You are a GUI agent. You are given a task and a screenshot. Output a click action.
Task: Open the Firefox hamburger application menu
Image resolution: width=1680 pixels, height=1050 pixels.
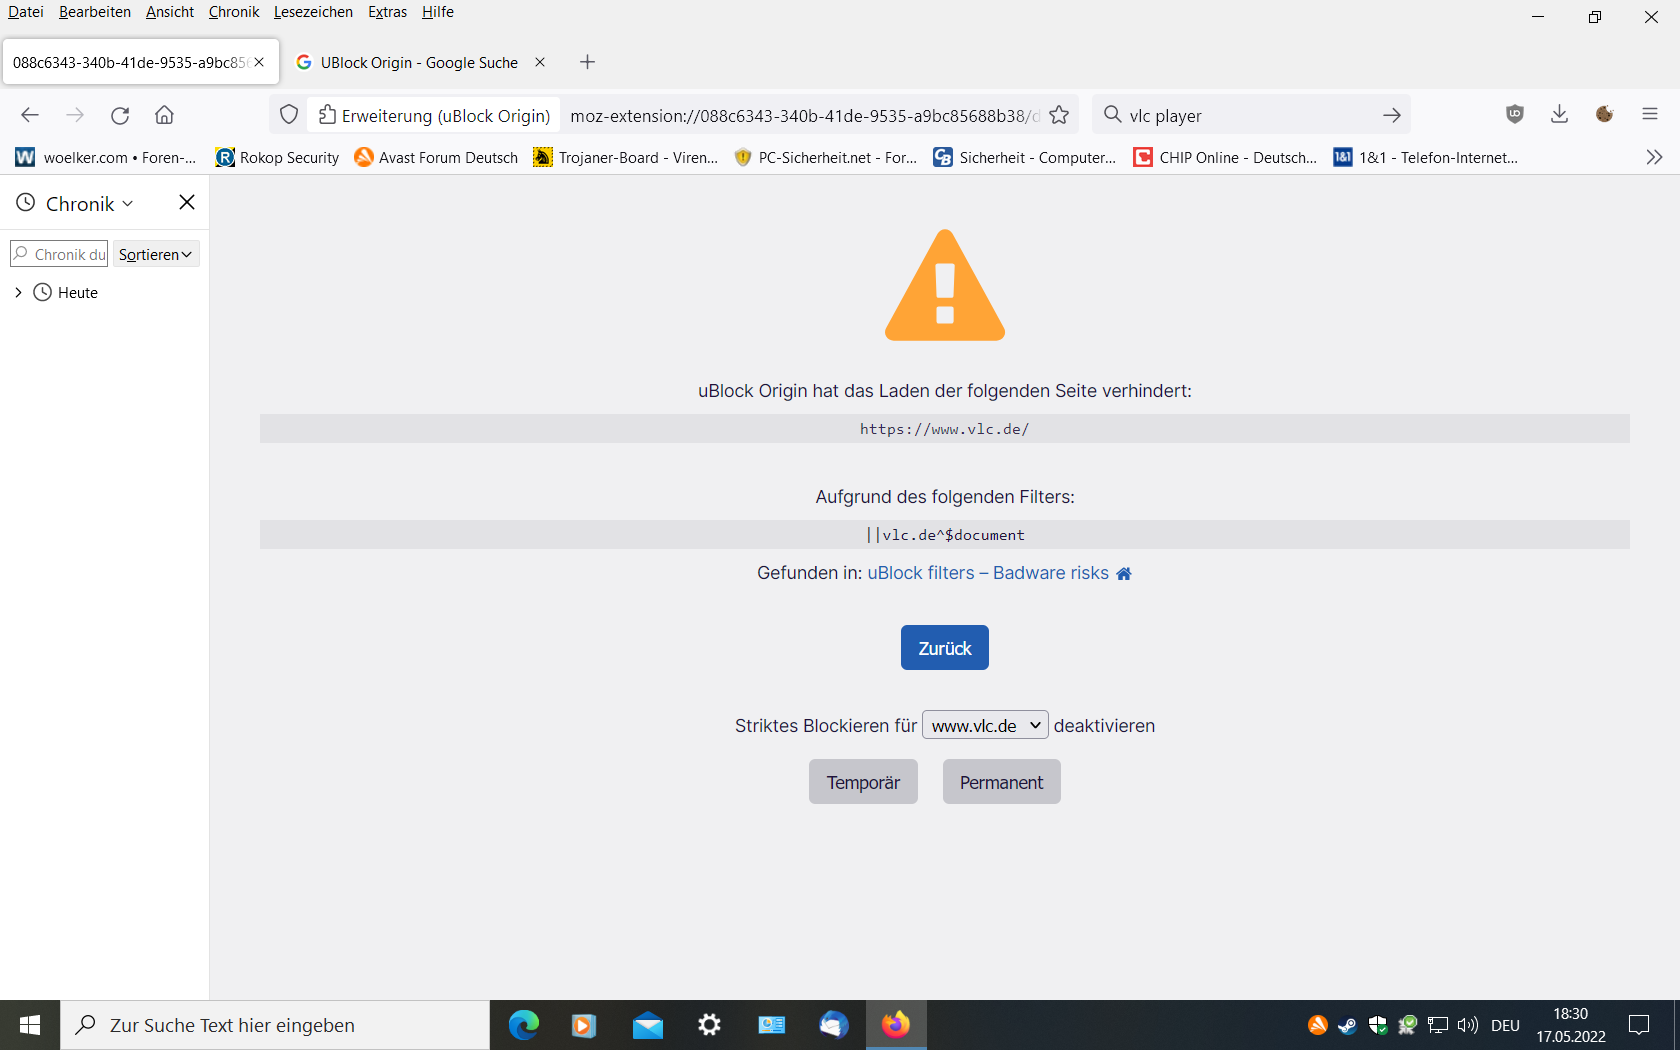(1650, 114)
